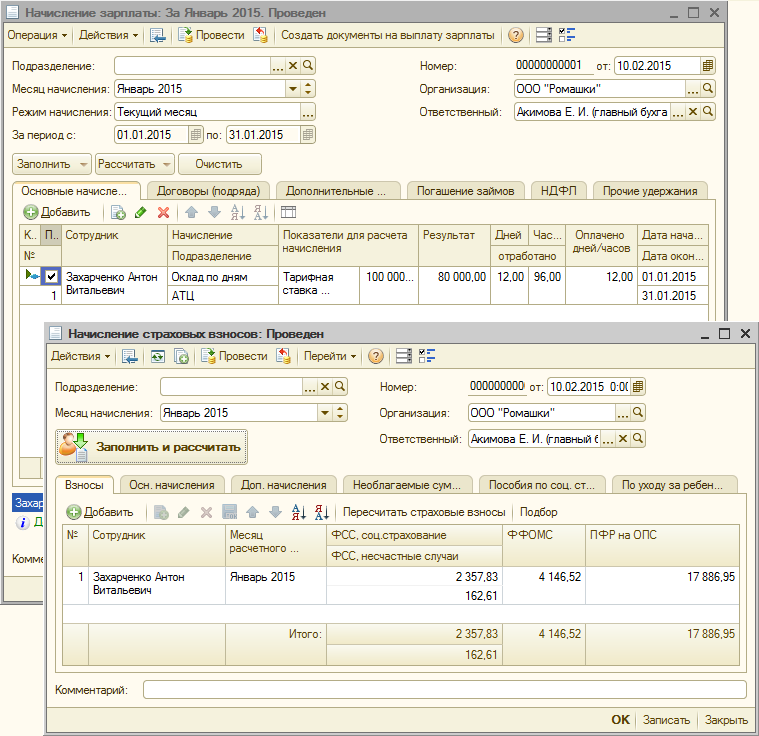Open the Необлагаемые сум... tab

point(409,485)
